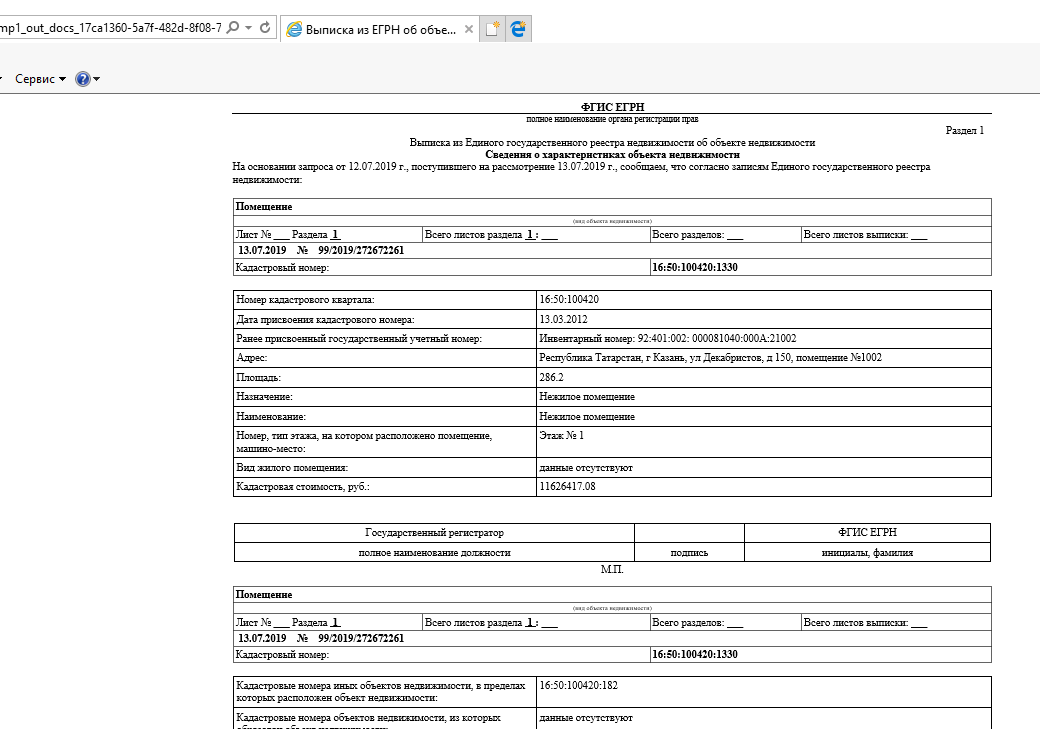Select the Выписка из ЕГРН tab
1040x729 pixels.
(380, 30)
